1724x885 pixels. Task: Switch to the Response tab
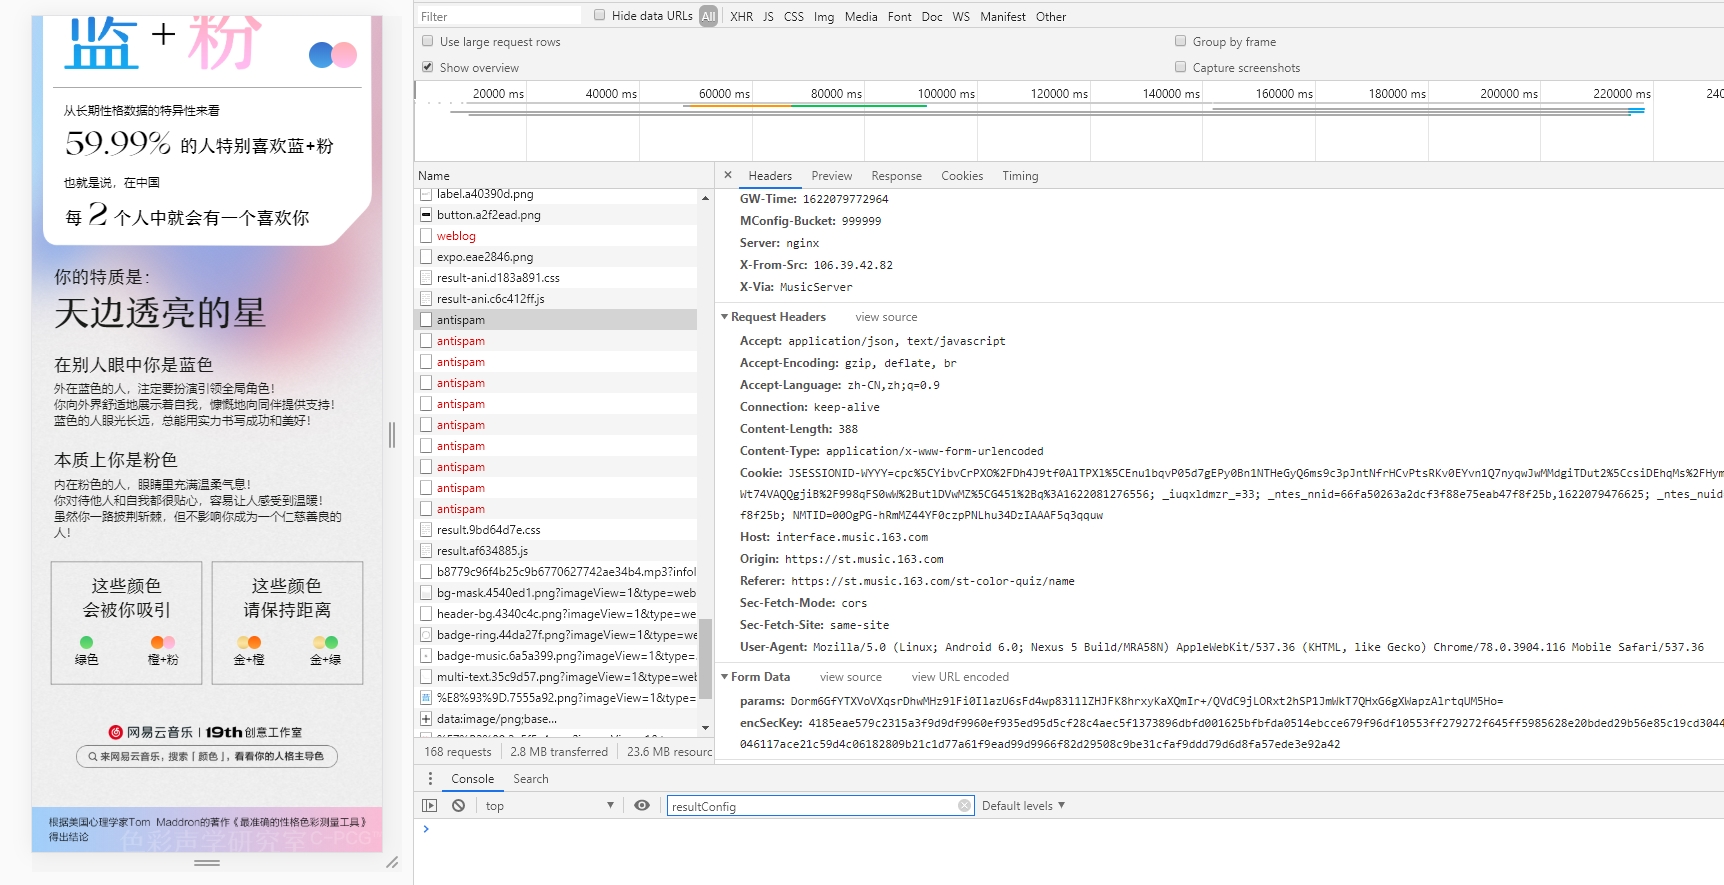896,176
